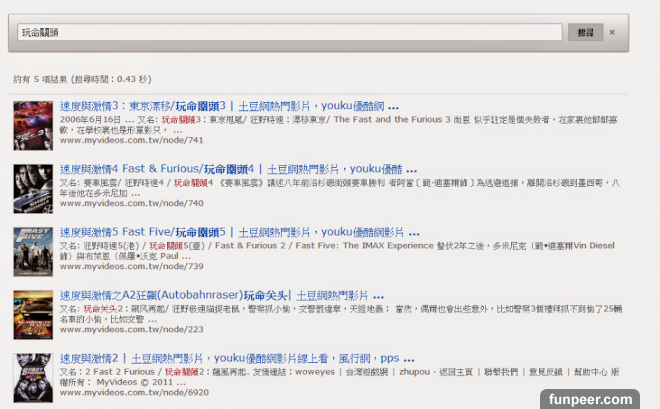Open the 速度與激情3：東京漂移 result title

(220, 106)
